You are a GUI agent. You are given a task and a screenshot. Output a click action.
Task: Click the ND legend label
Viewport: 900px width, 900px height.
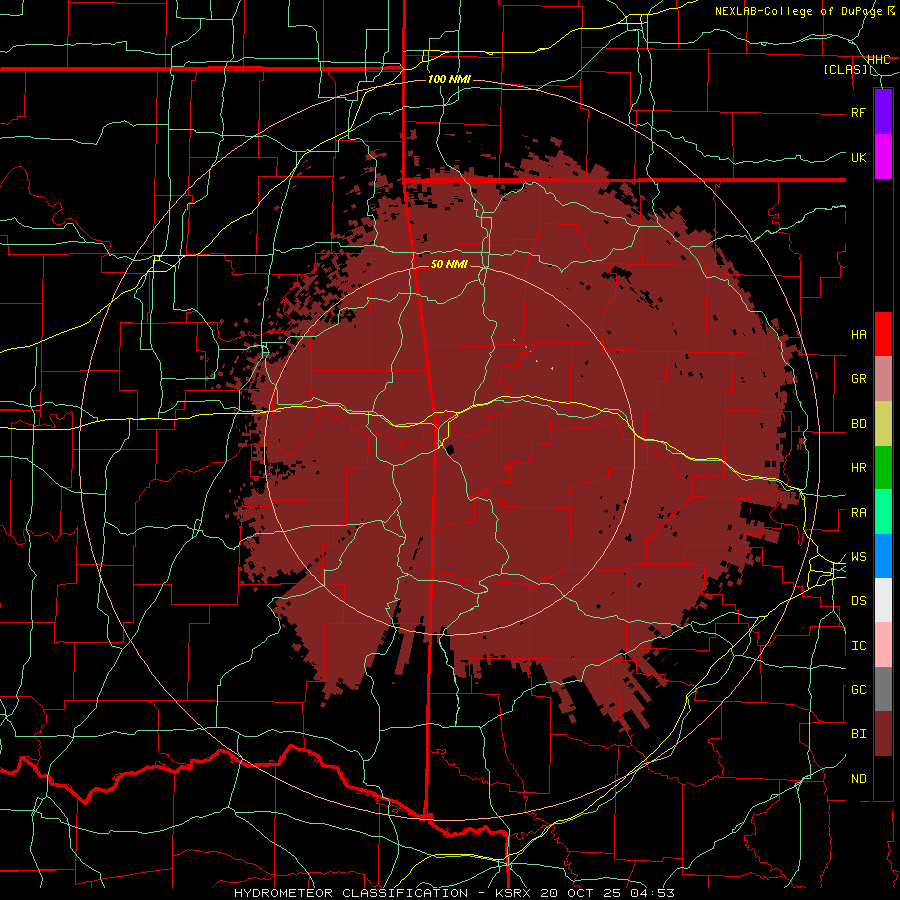(x=859, y=779)
